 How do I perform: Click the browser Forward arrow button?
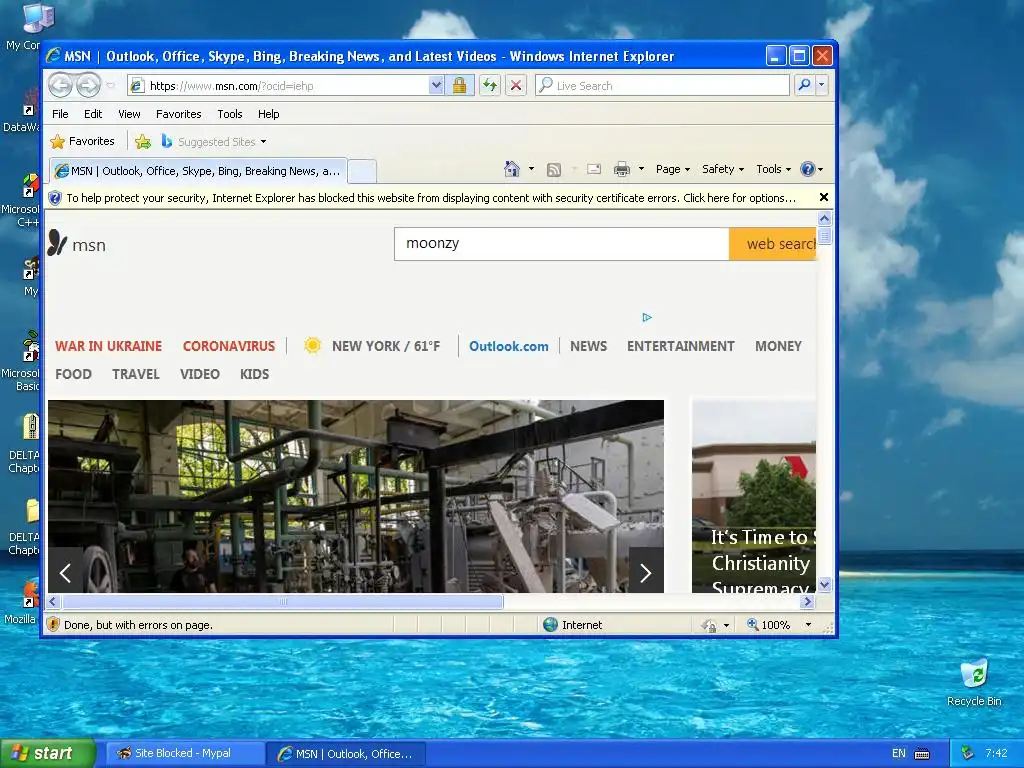coord(88,85)
